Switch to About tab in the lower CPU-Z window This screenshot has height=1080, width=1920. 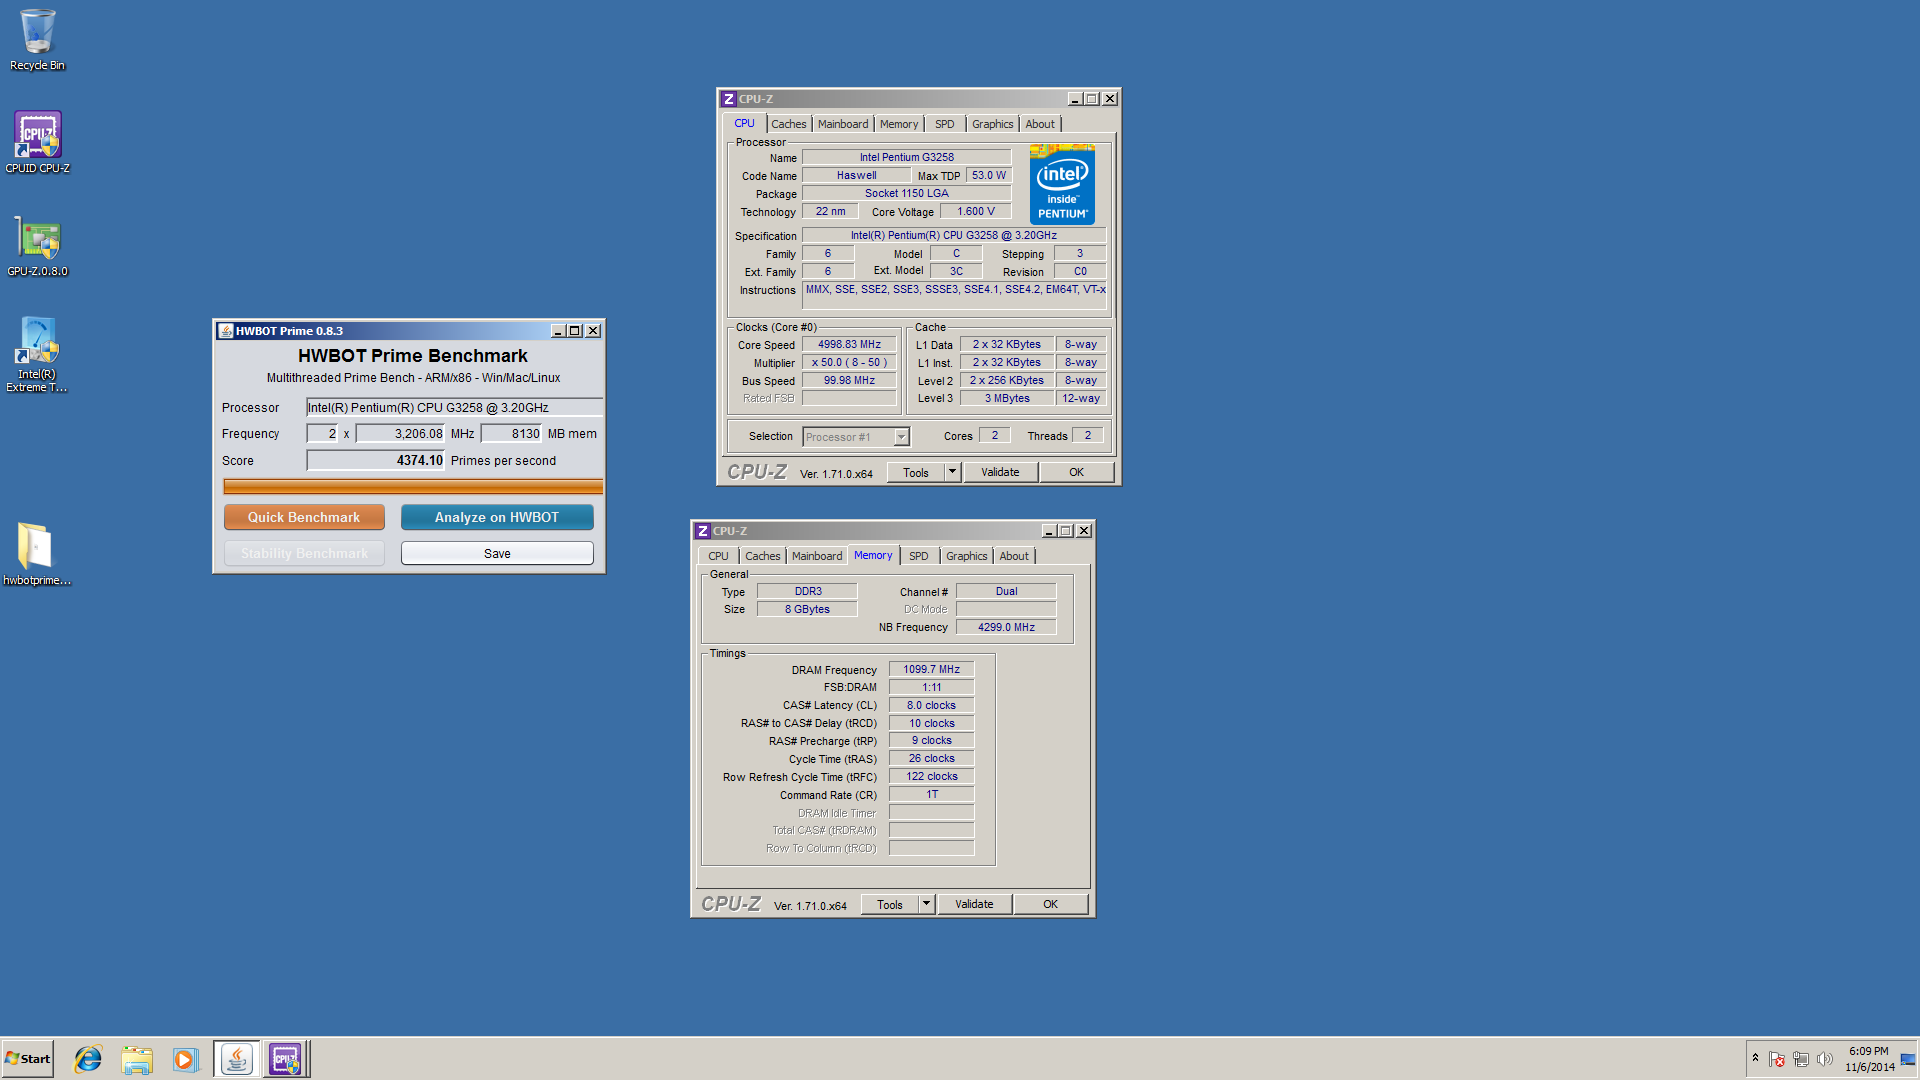(x=1014, y=556)
